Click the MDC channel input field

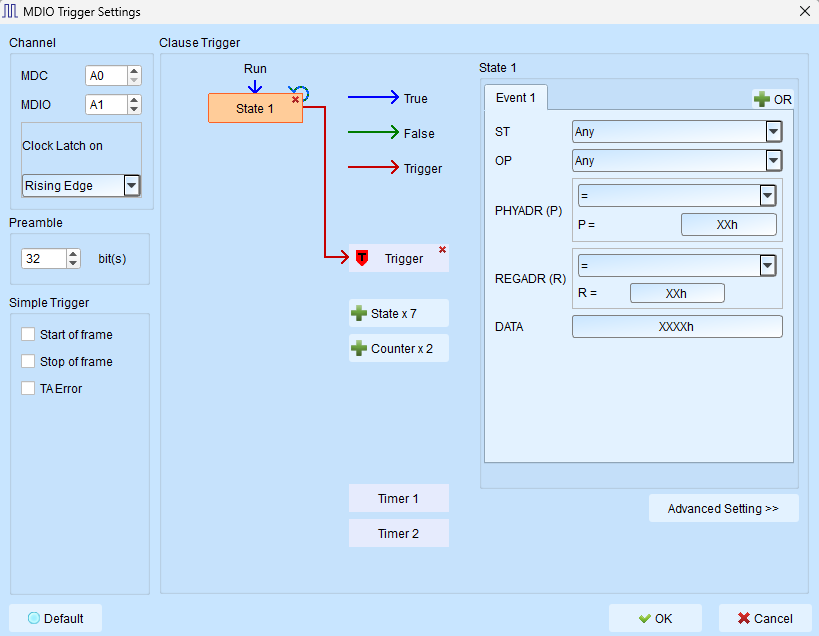point(106,76)
